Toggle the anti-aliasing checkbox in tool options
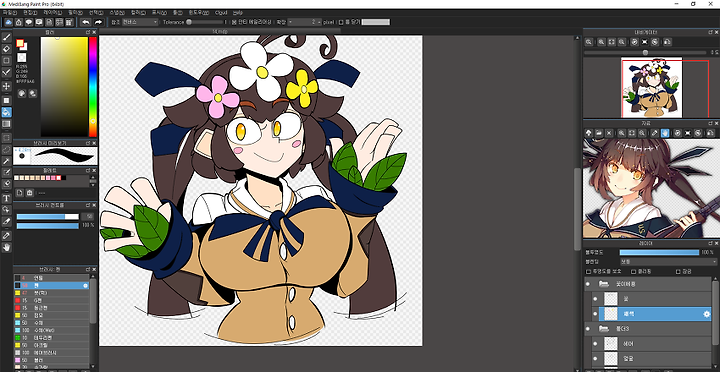Viewport: 720px width, 372px height. 234,22
